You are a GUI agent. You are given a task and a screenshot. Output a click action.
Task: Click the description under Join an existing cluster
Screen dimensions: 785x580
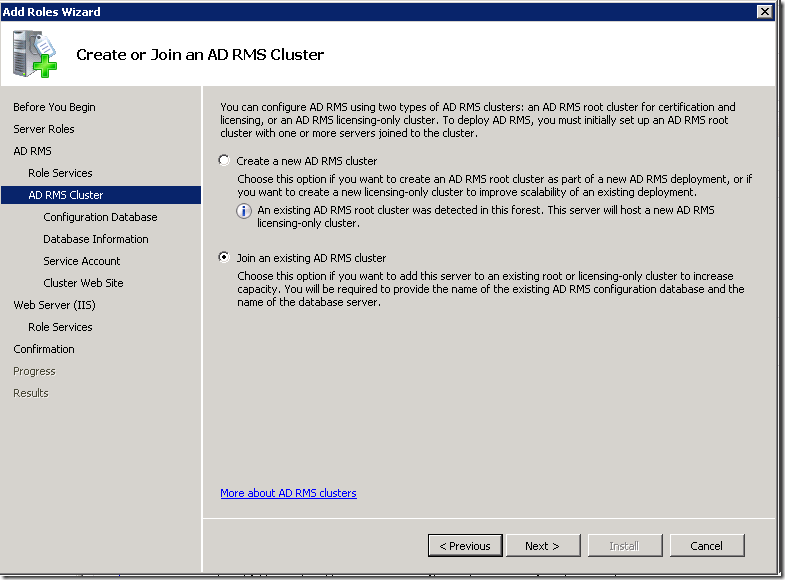click(x=491, y=289)
